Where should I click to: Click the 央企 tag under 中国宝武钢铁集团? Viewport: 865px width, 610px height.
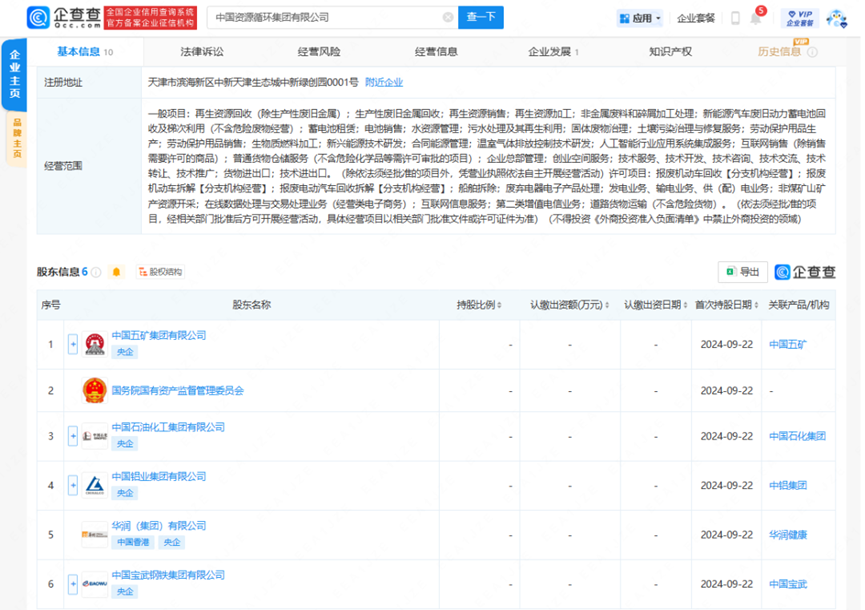(x=125, y=591)
